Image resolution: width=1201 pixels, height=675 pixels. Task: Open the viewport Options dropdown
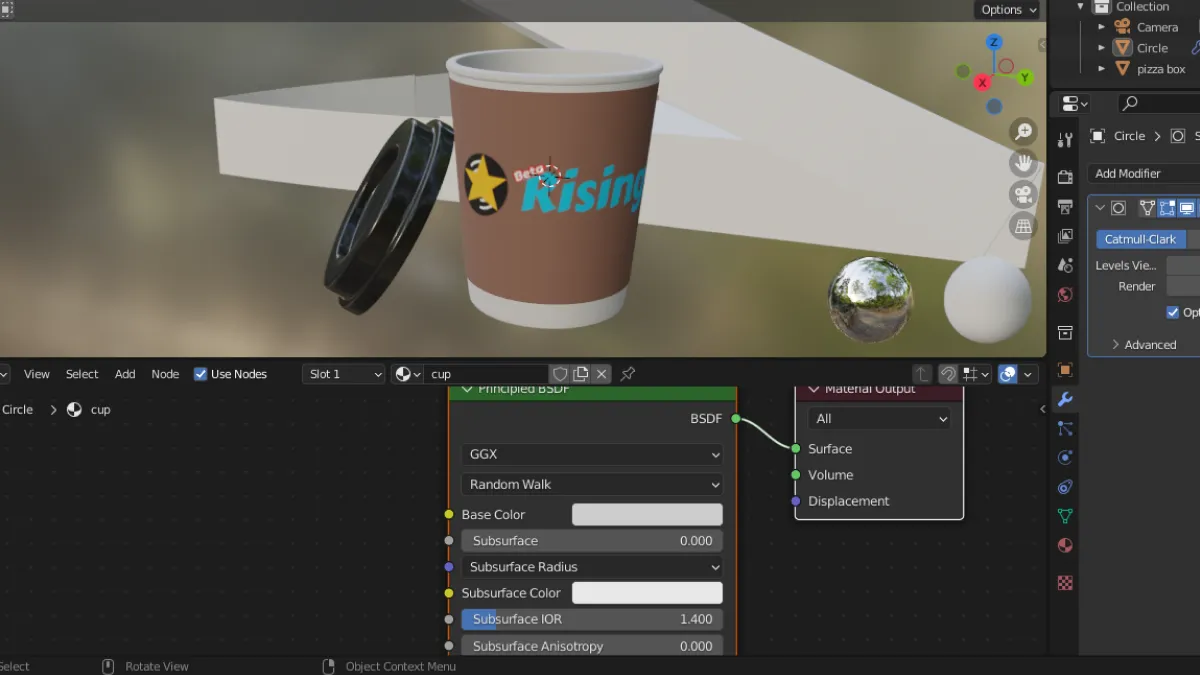click(x=1008, y=10)
